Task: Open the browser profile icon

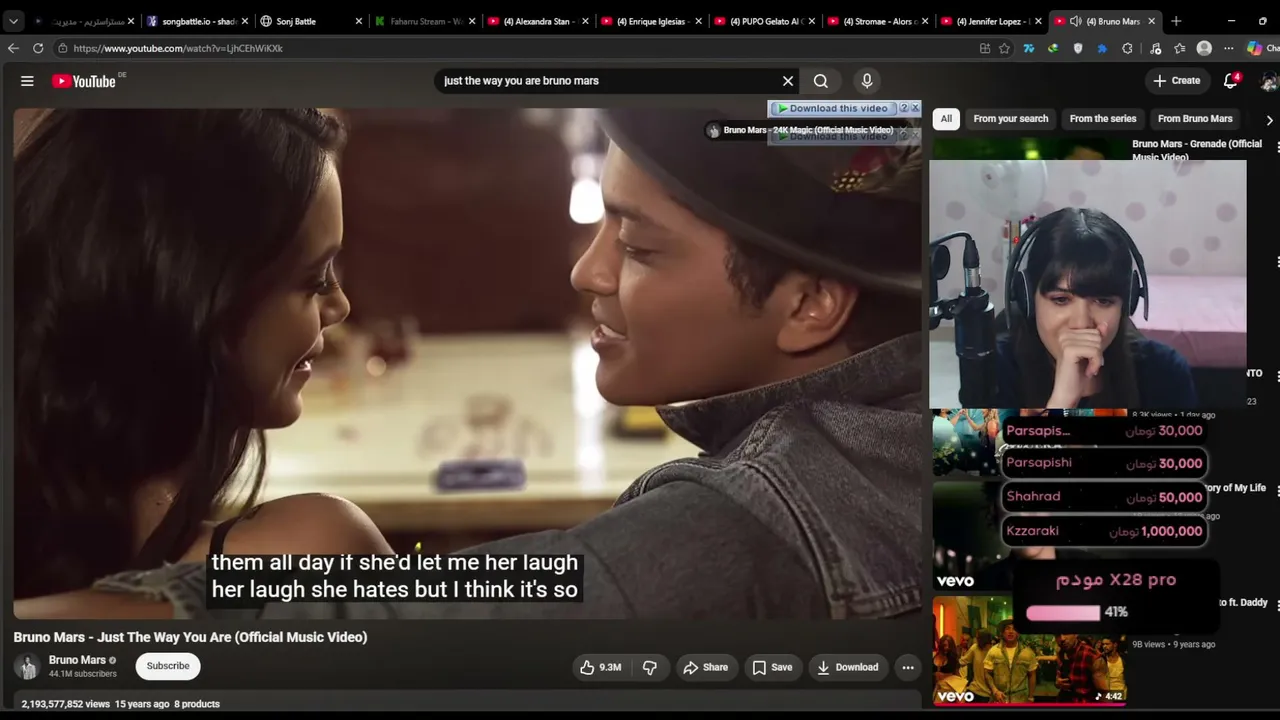Action: tap(1204, 48)
